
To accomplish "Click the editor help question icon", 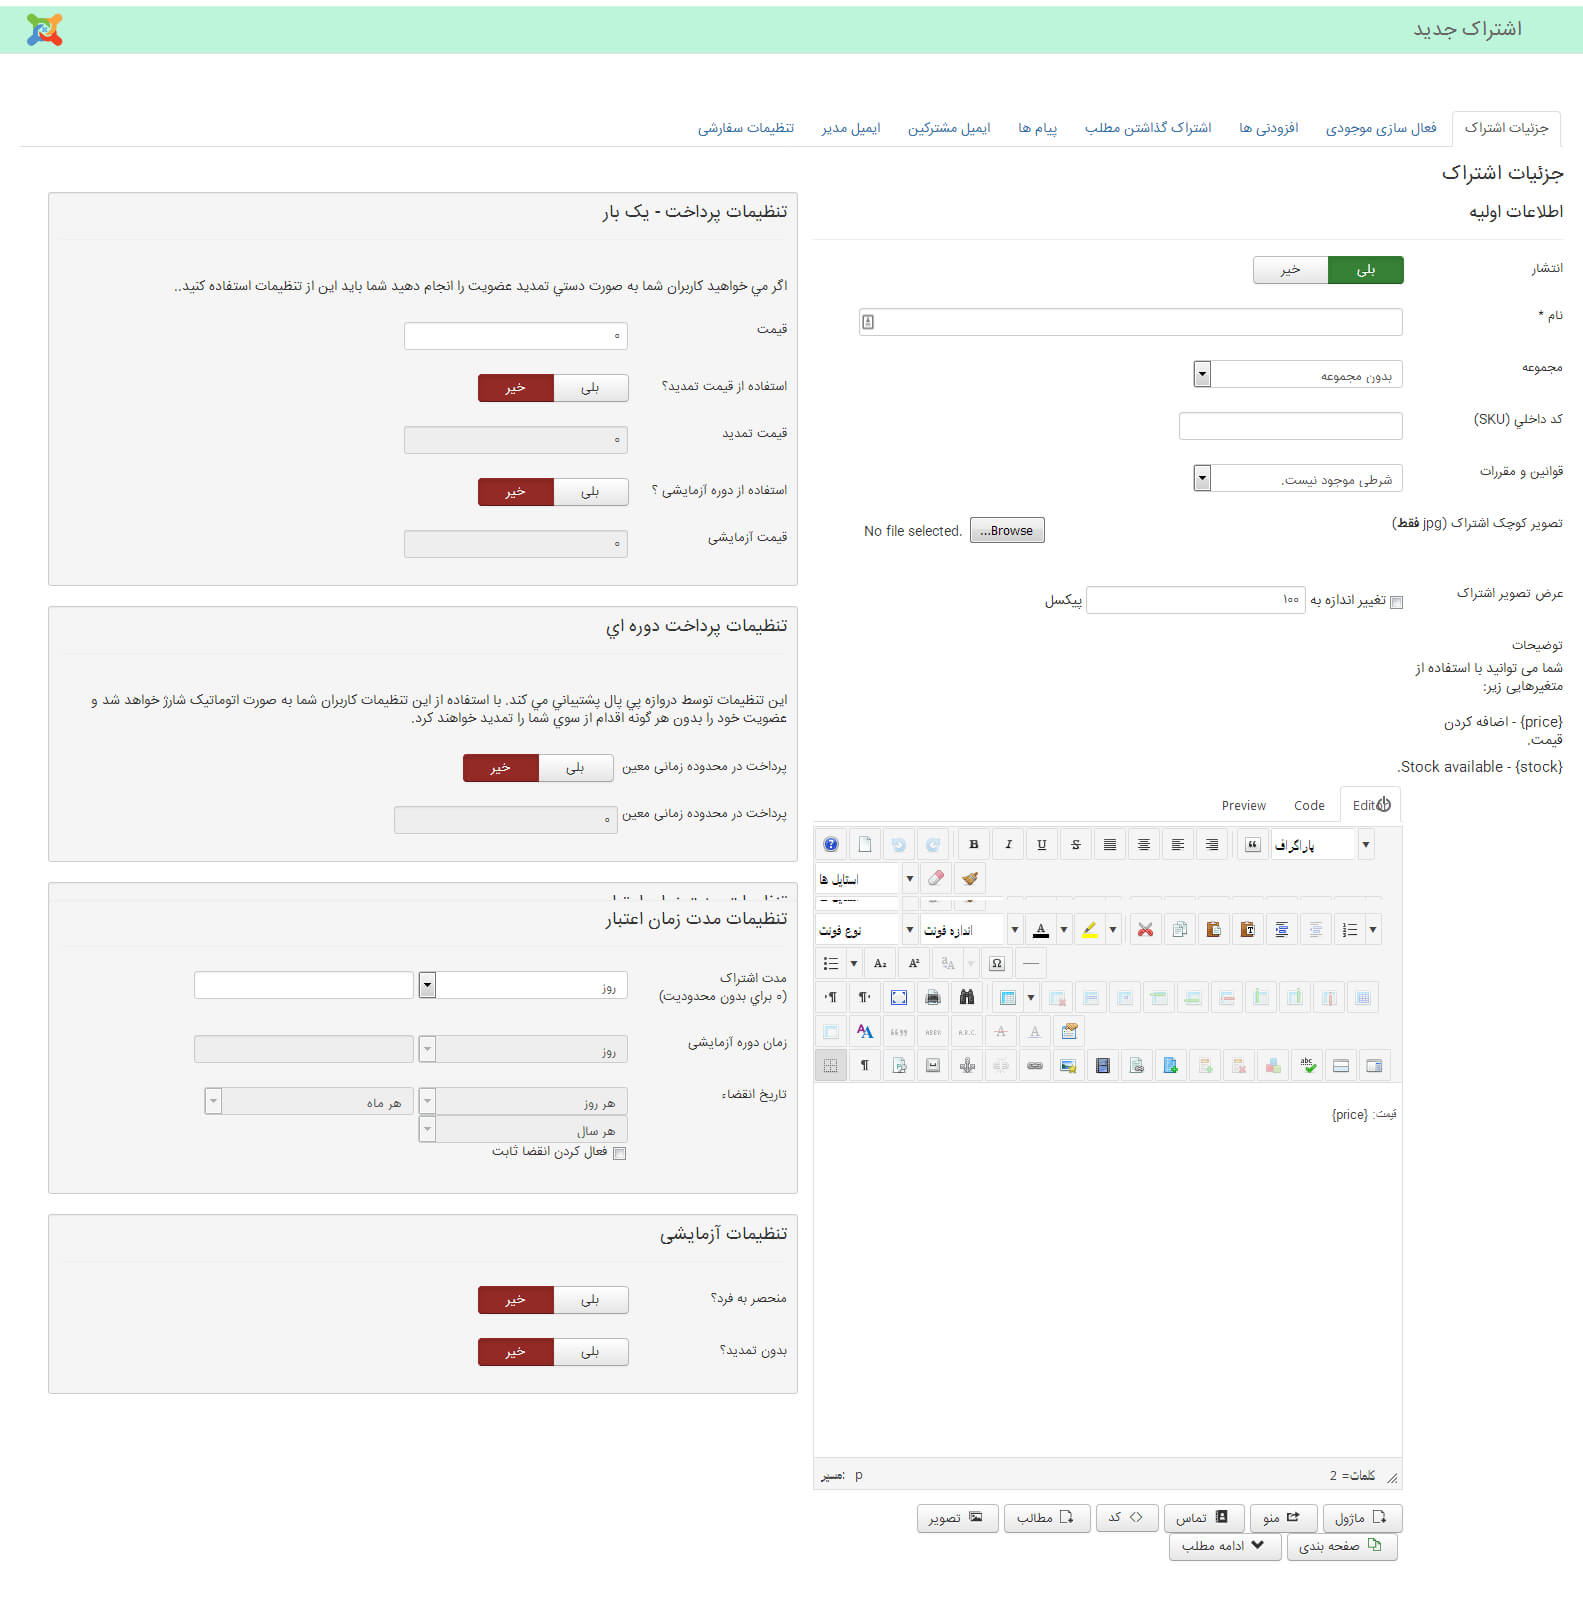I will click(x=830, y=845).
